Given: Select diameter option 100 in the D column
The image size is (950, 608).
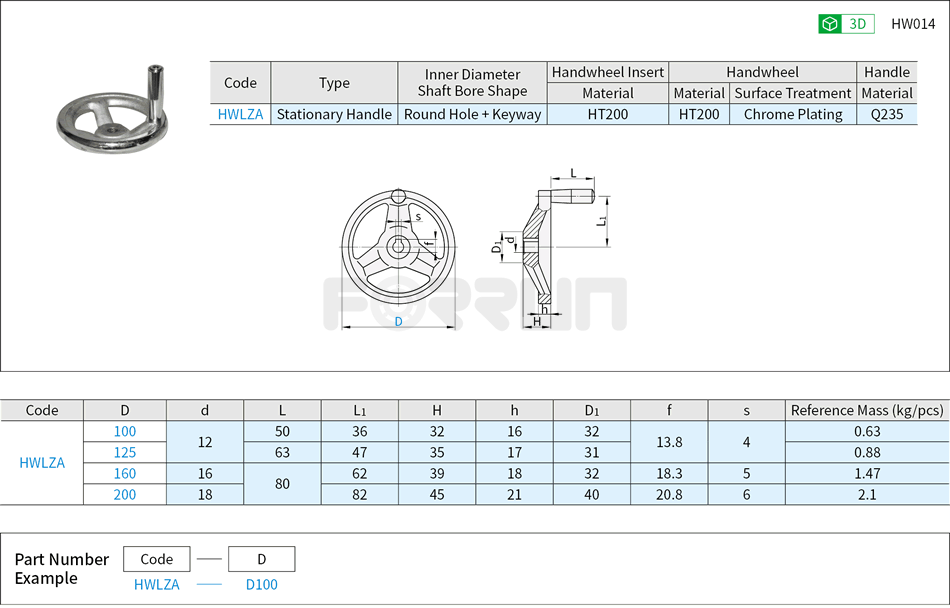Looking at the screenshot, I should tap(125, 431).
